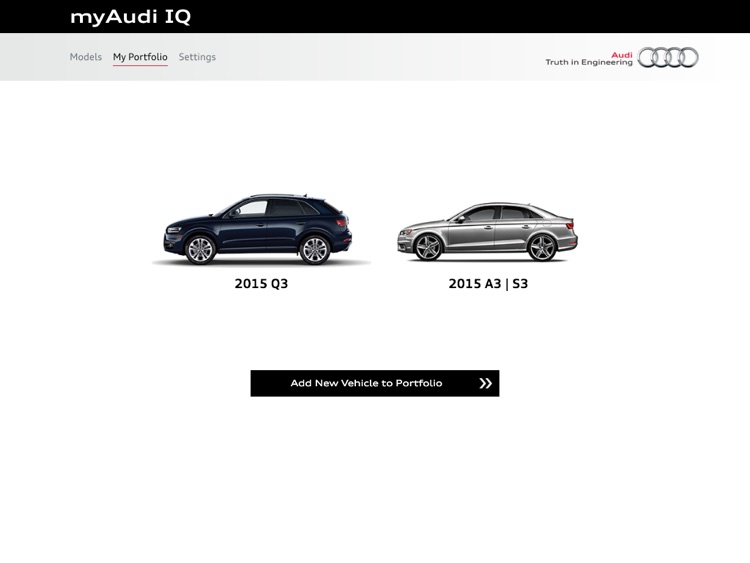Click the Audi four-rings logo
750x563 pixels.
point(668,57)
